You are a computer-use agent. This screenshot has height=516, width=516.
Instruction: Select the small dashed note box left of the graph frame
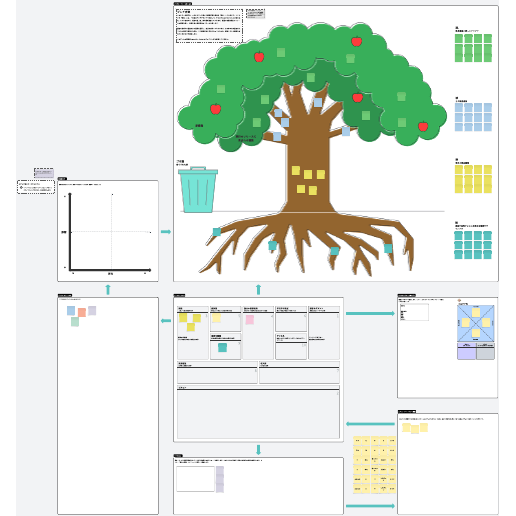click(36, 187)
